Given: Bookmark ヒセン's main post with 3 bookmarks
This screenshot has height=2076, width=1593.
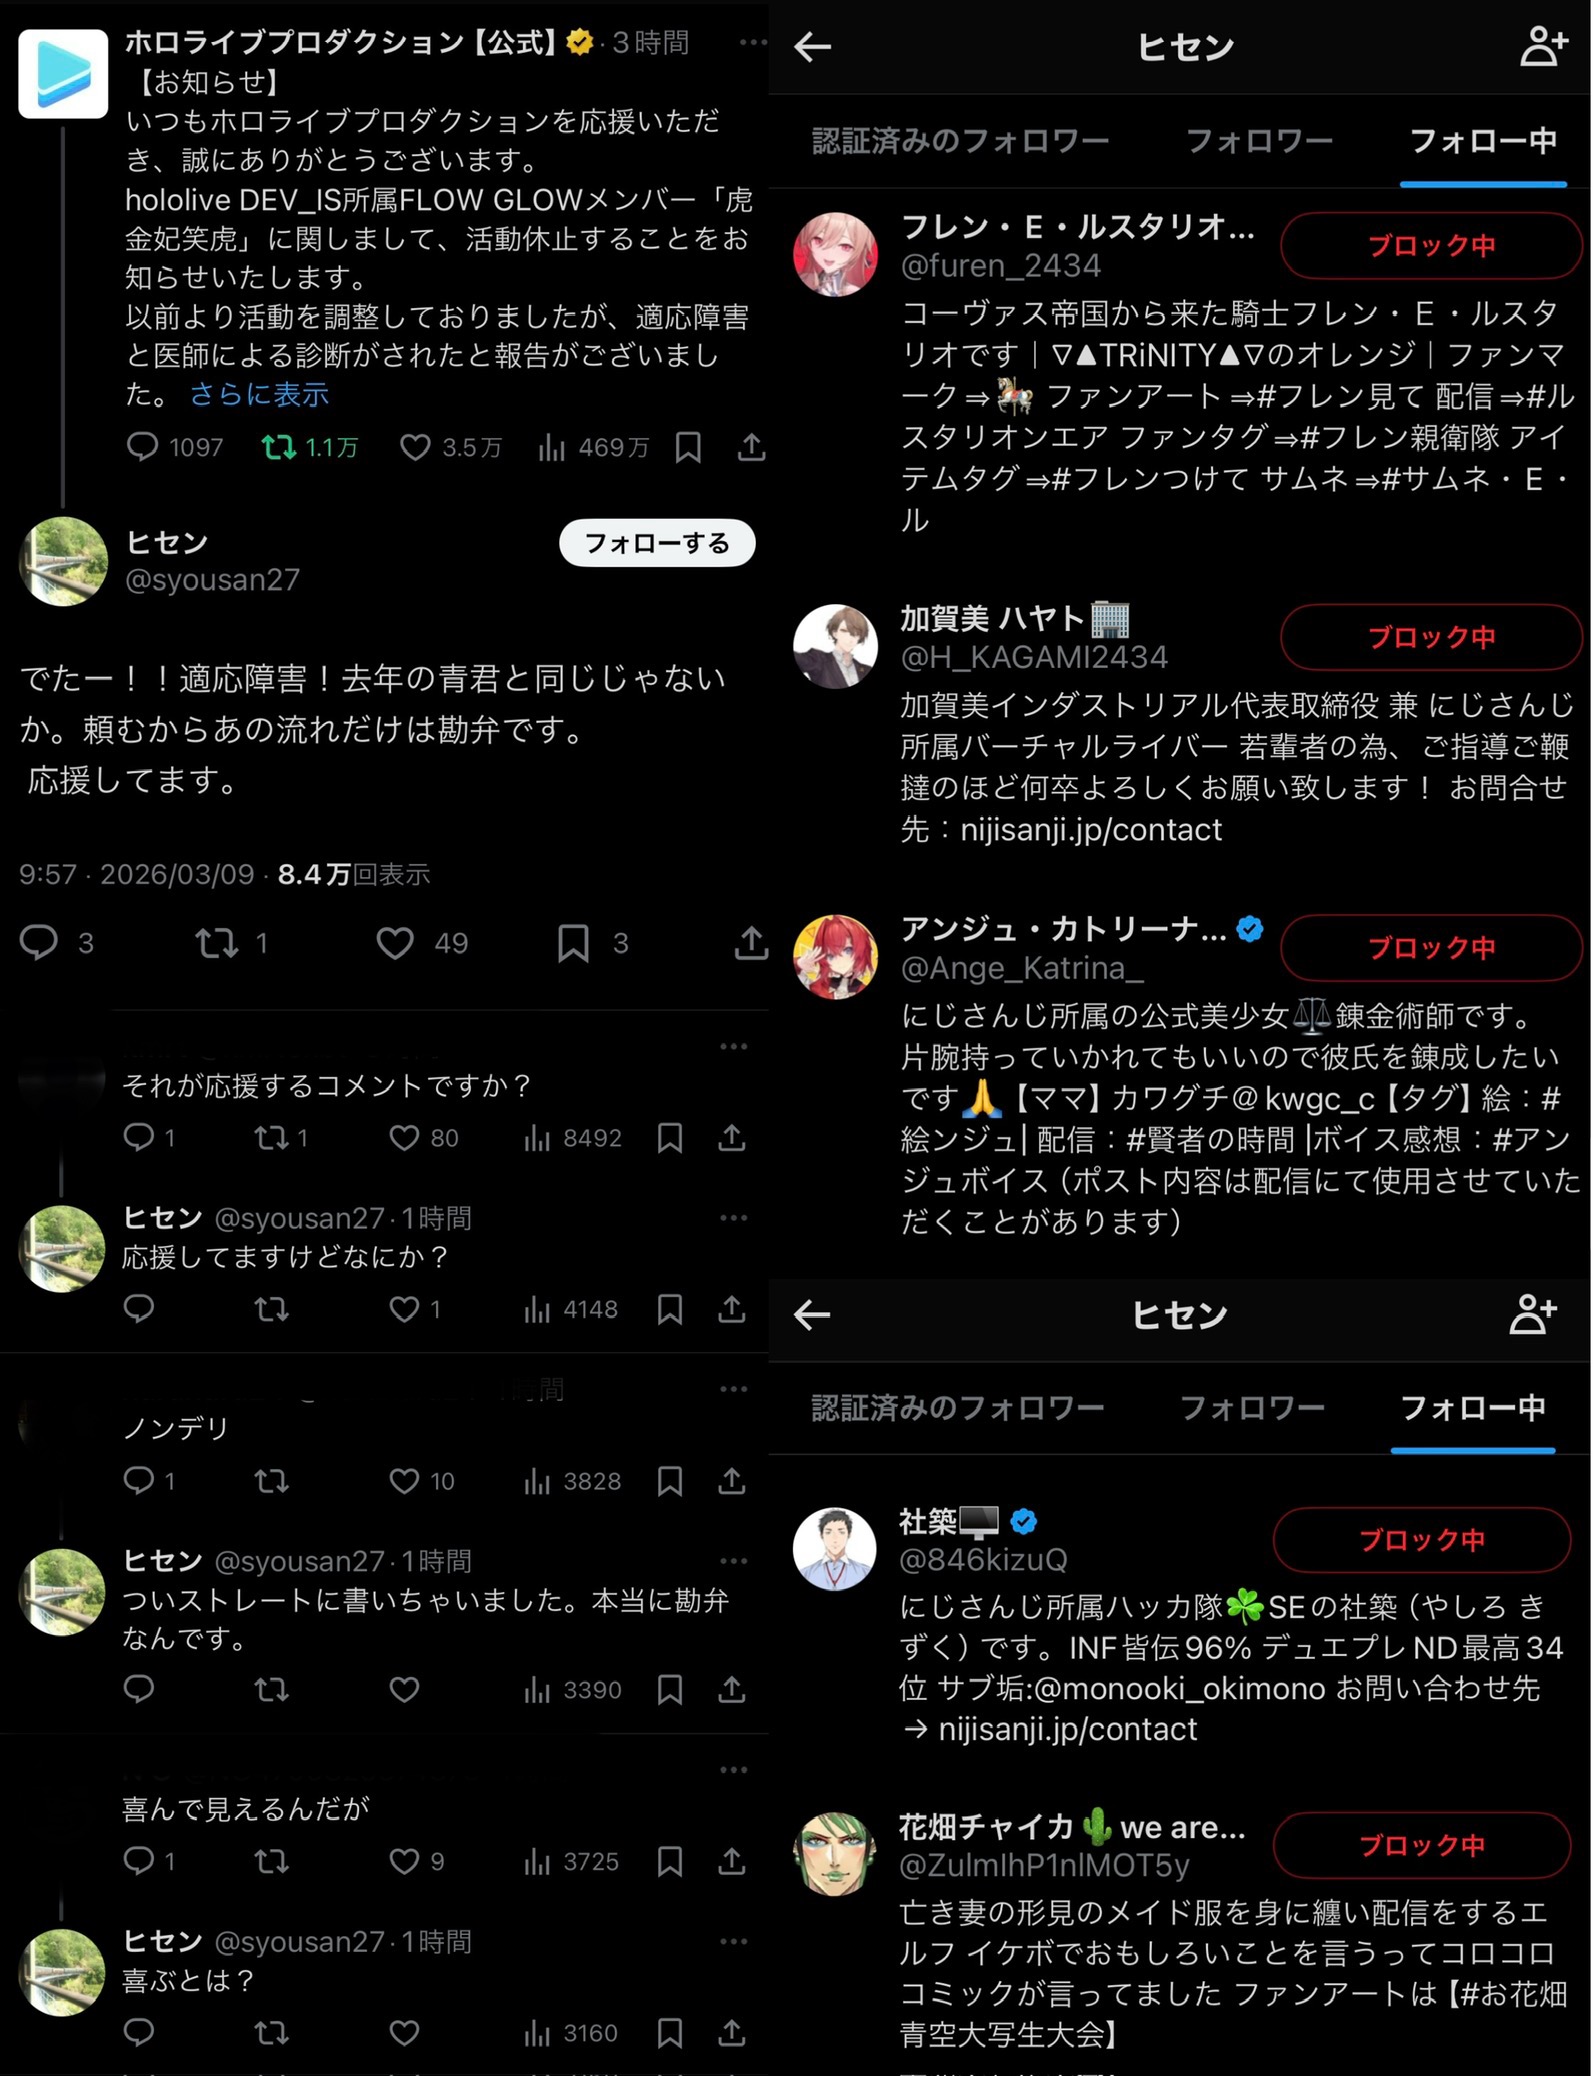Looking at the screenshot, I should pos(573,943).
